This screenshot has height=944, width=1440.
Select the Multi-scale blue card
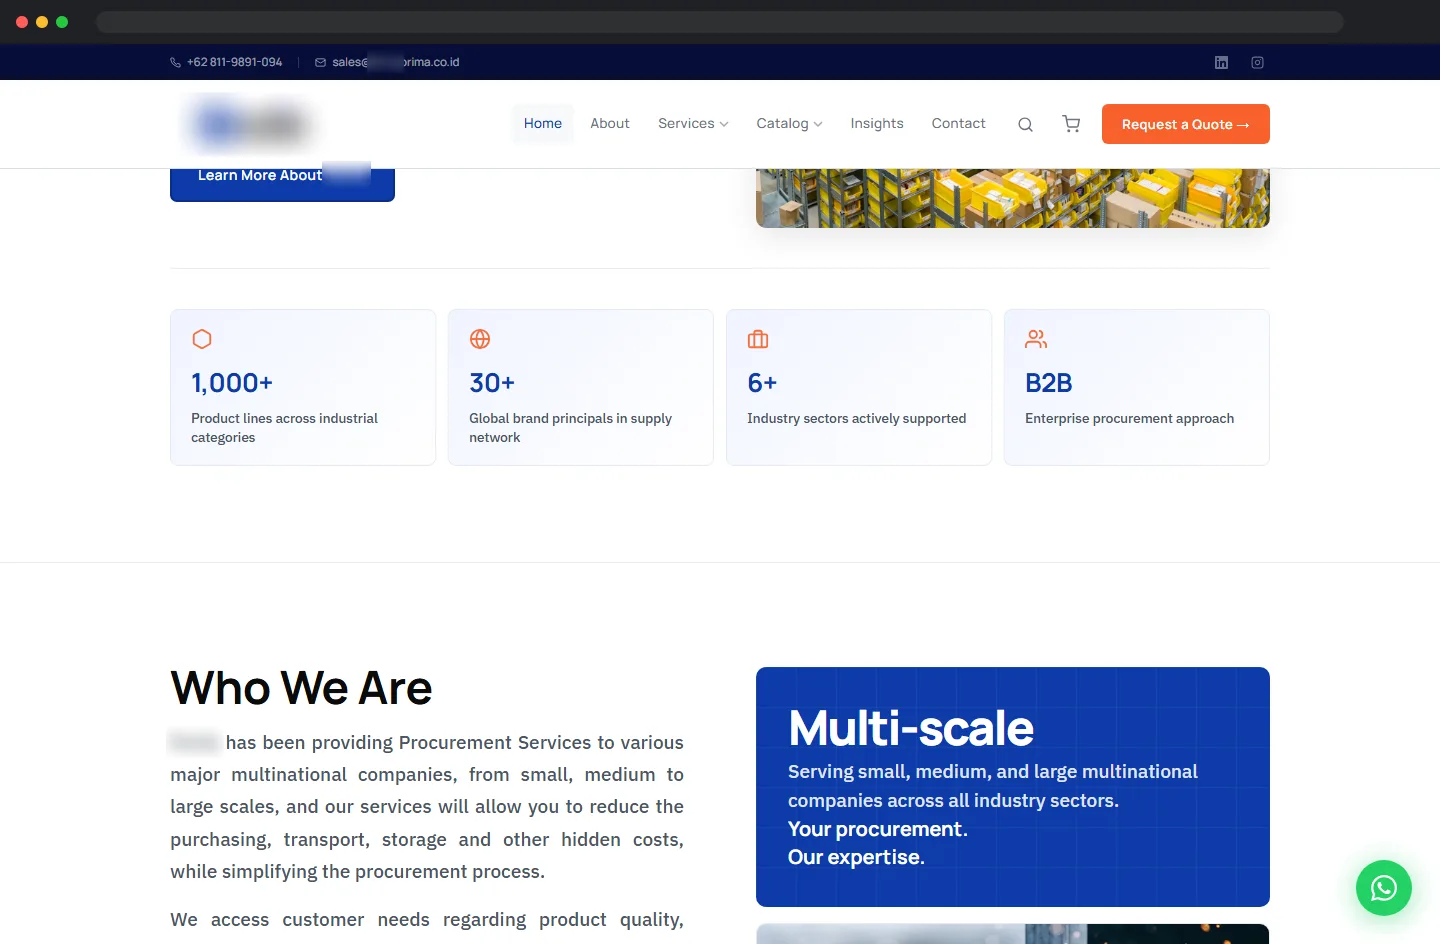tap(1013, 787)
